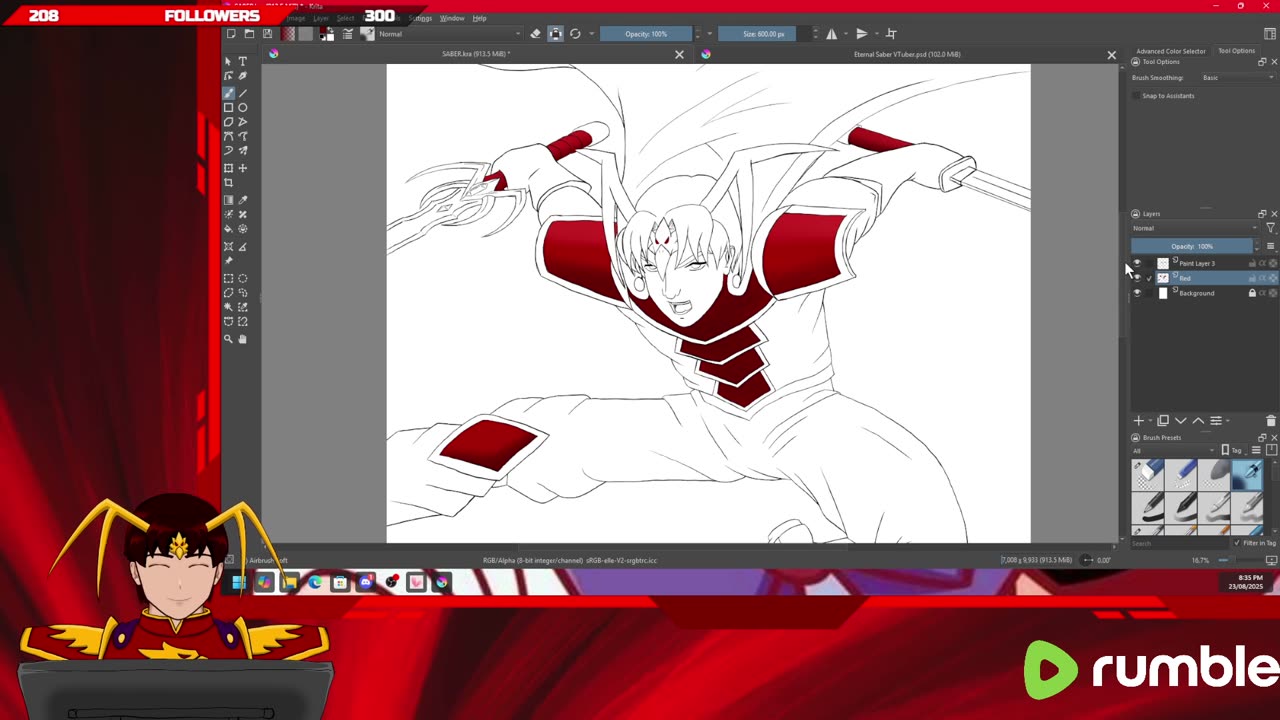Select the Fill bucket tool
This screenshot has height=720, width=1280.
229,229
